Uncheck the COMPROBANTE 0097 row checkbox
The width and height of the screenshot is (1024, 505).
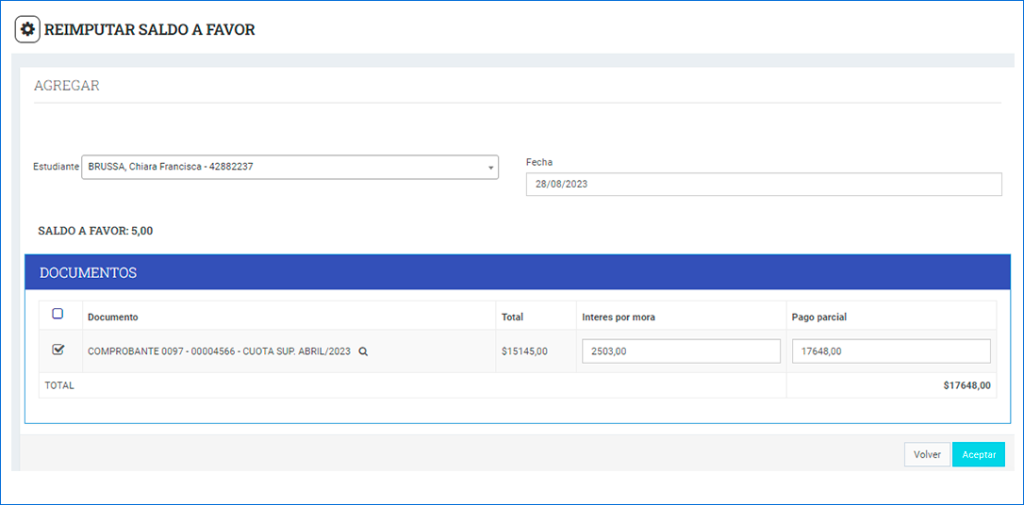[x=57, y=350]
